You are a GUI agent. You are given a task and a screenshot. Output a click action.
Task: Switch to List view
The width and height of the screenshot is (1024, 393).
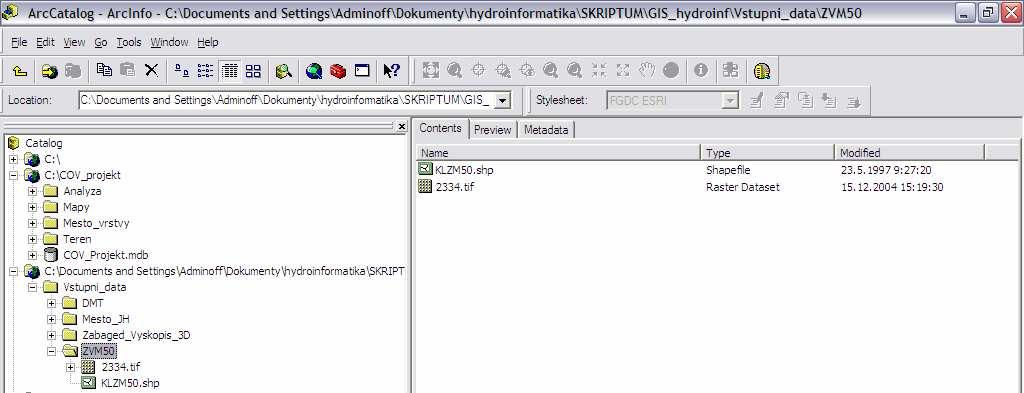coord(205,71)
